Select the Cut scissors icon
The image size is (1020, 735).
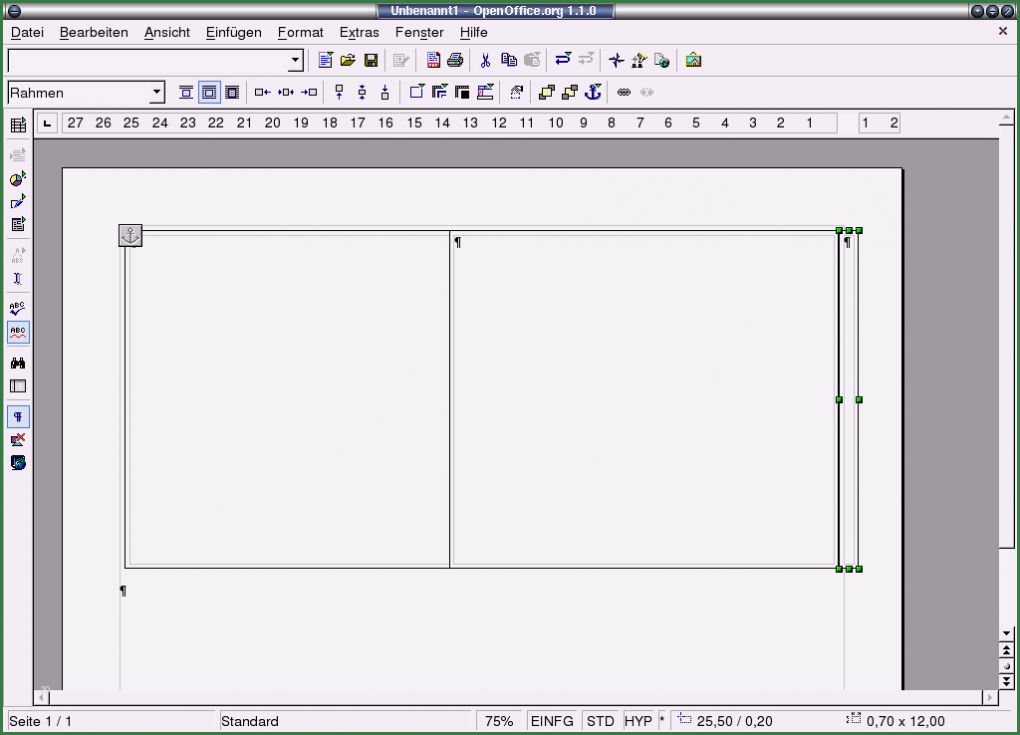pos(485,60)
